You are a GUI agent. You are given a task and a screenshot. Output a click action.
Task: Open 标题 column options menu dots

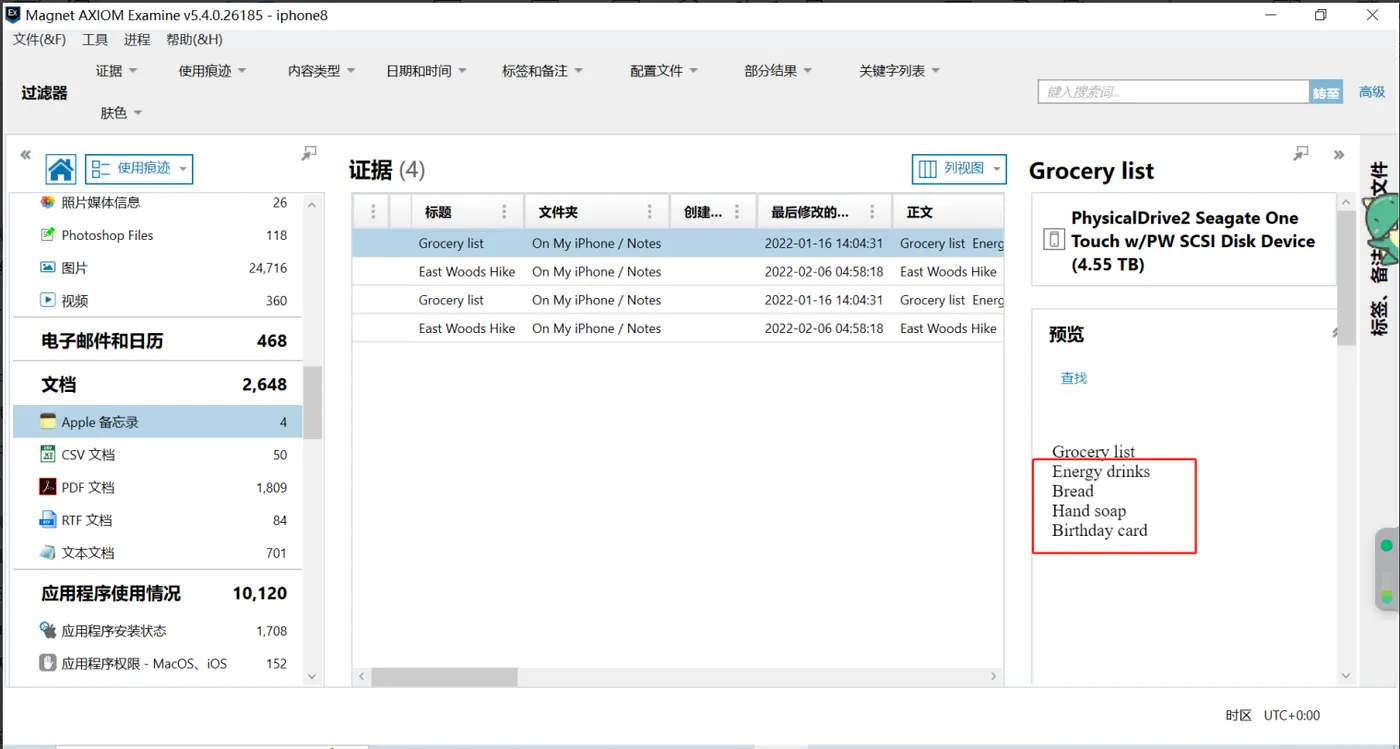(504, 212)
